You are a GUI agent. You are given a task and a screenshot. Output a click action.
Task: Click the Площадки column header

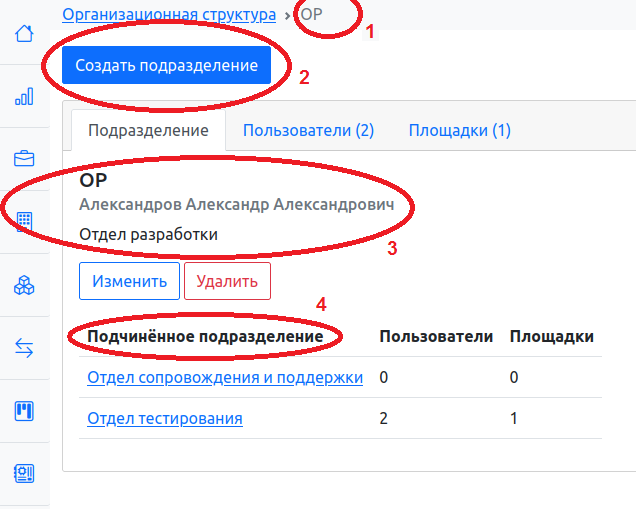point(552,337)
